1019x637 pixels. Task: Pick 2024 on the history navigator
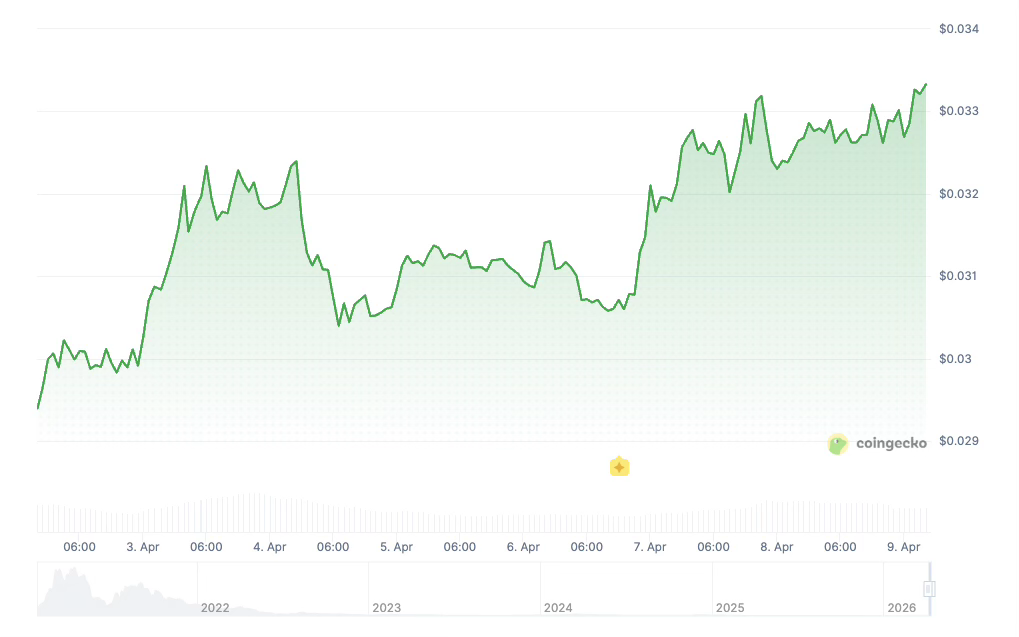[x=558, y=608]
